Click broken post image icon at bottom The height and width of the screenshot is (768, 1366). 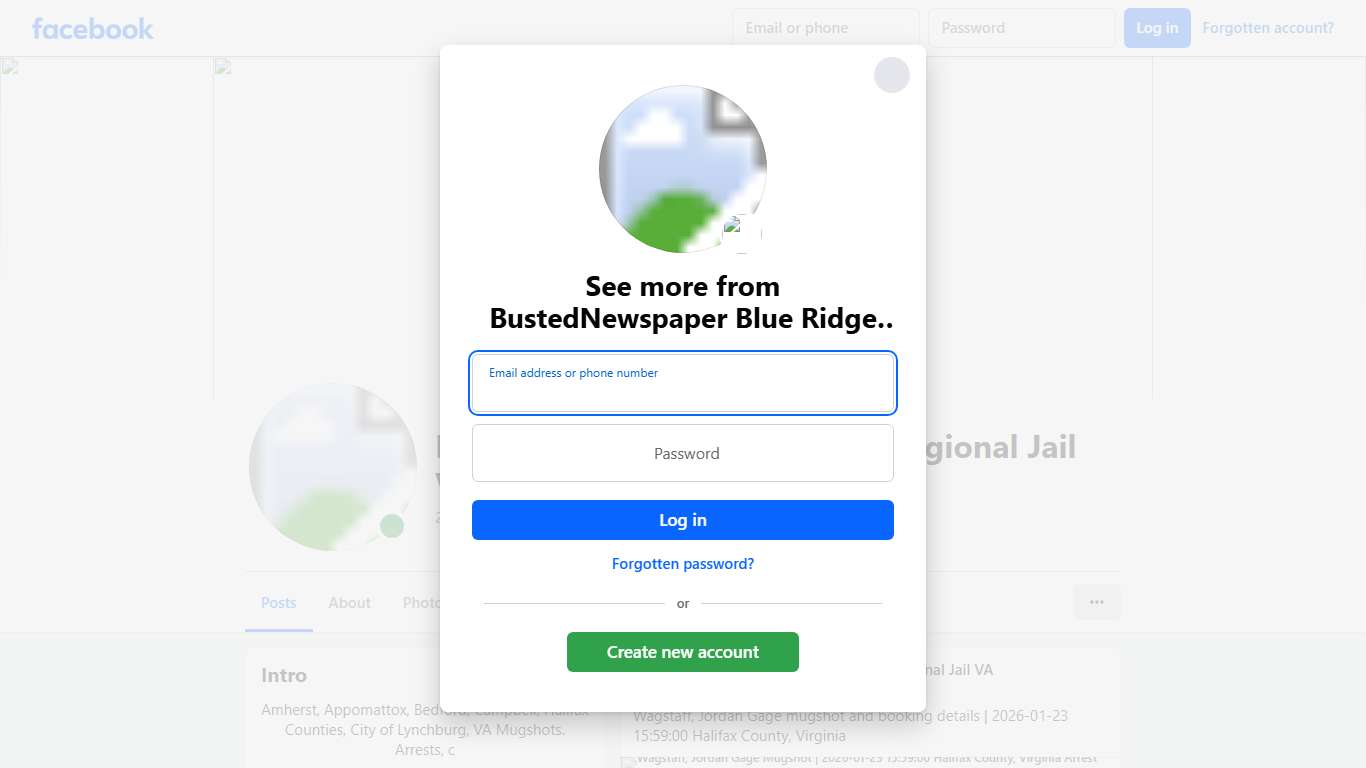628,762
